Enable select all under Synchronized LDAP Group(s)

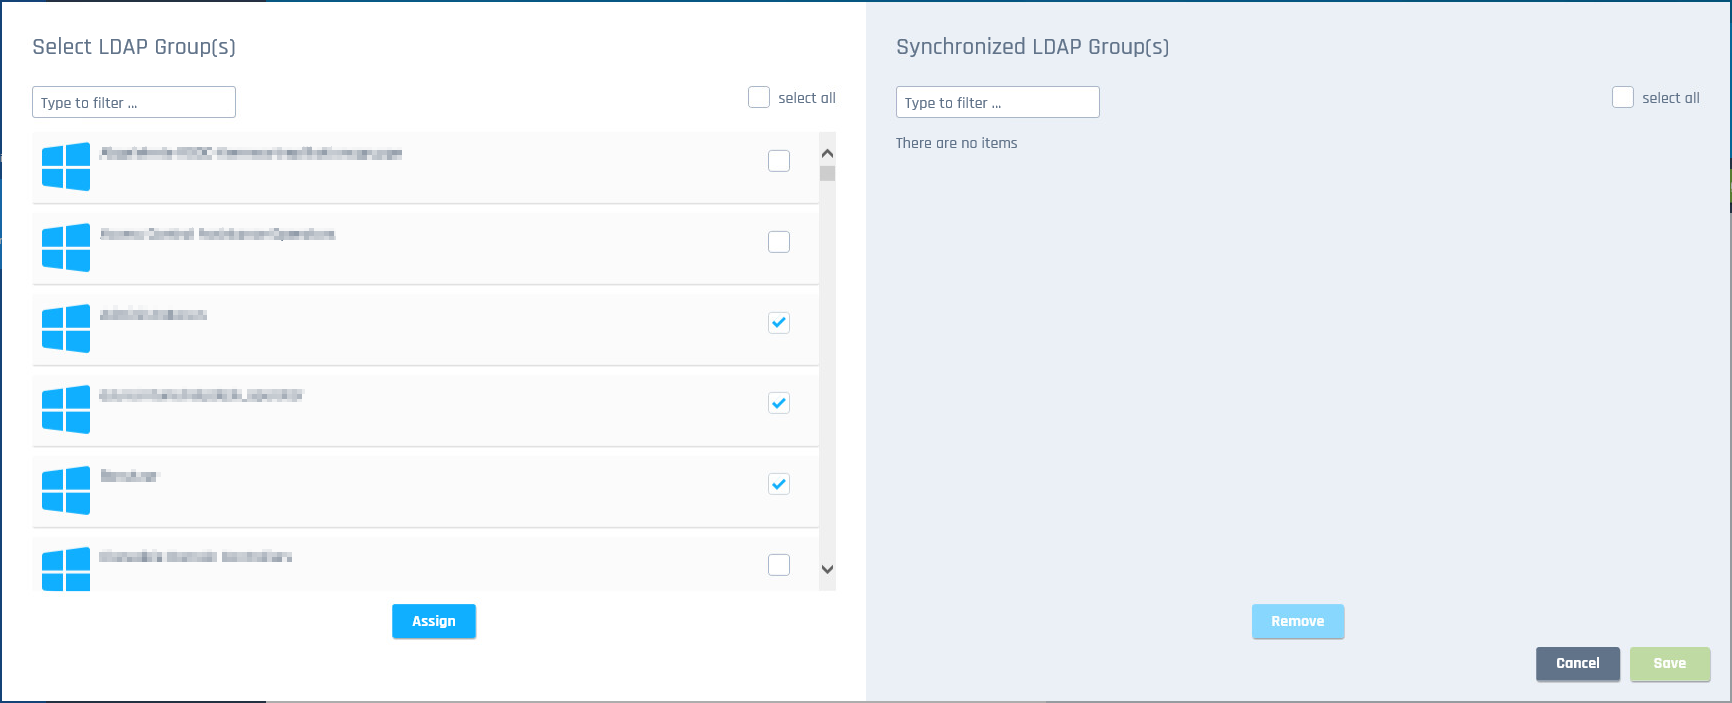click(x=1623, y=97)
